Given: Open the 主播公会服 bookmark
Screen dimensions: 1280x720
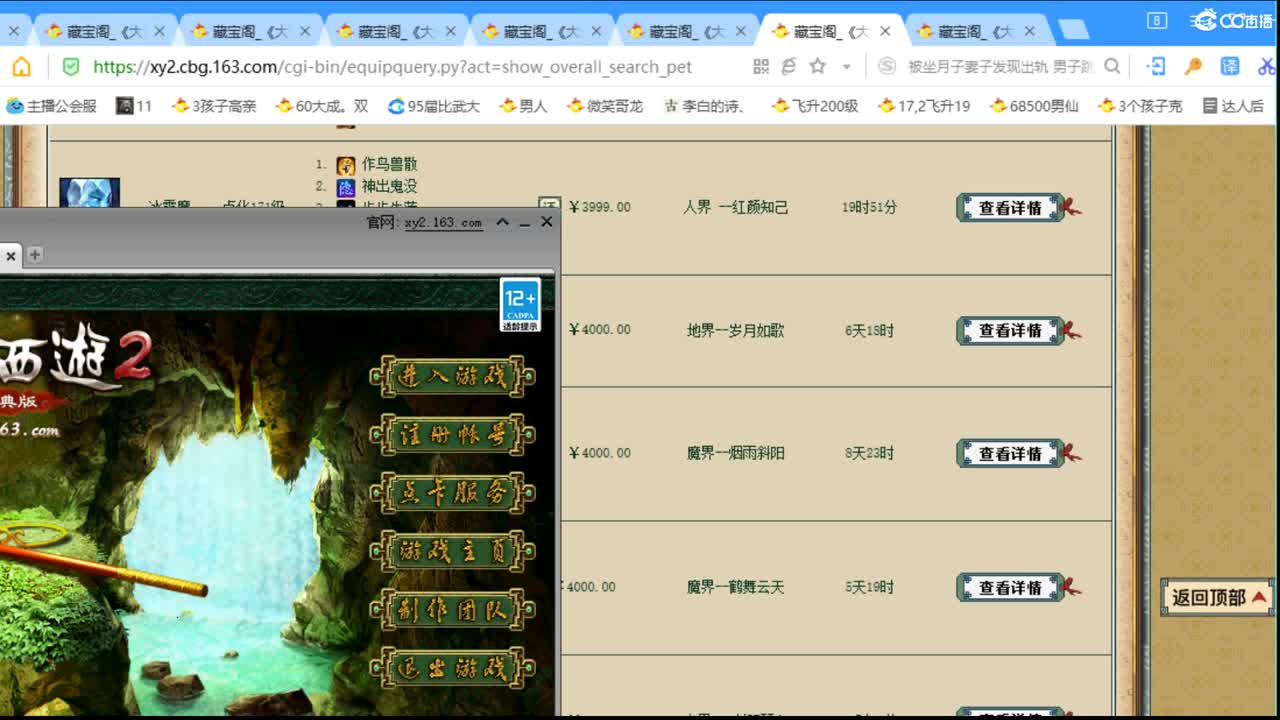Looking at the screenshot, I should tap(52, 105).
